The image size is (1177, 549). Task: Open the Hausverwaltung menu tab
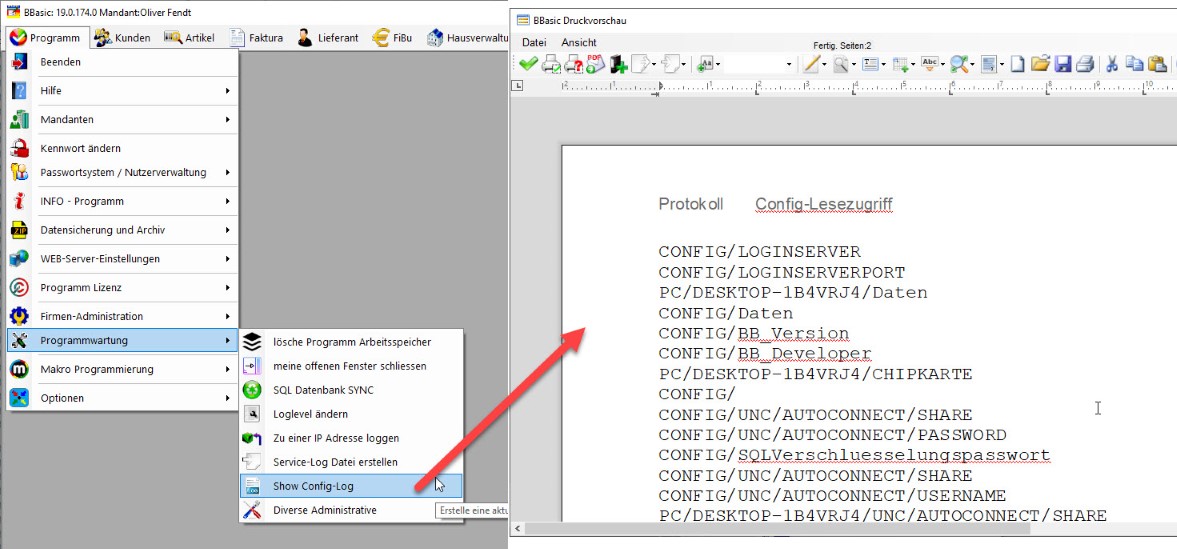tap(467, 38)
